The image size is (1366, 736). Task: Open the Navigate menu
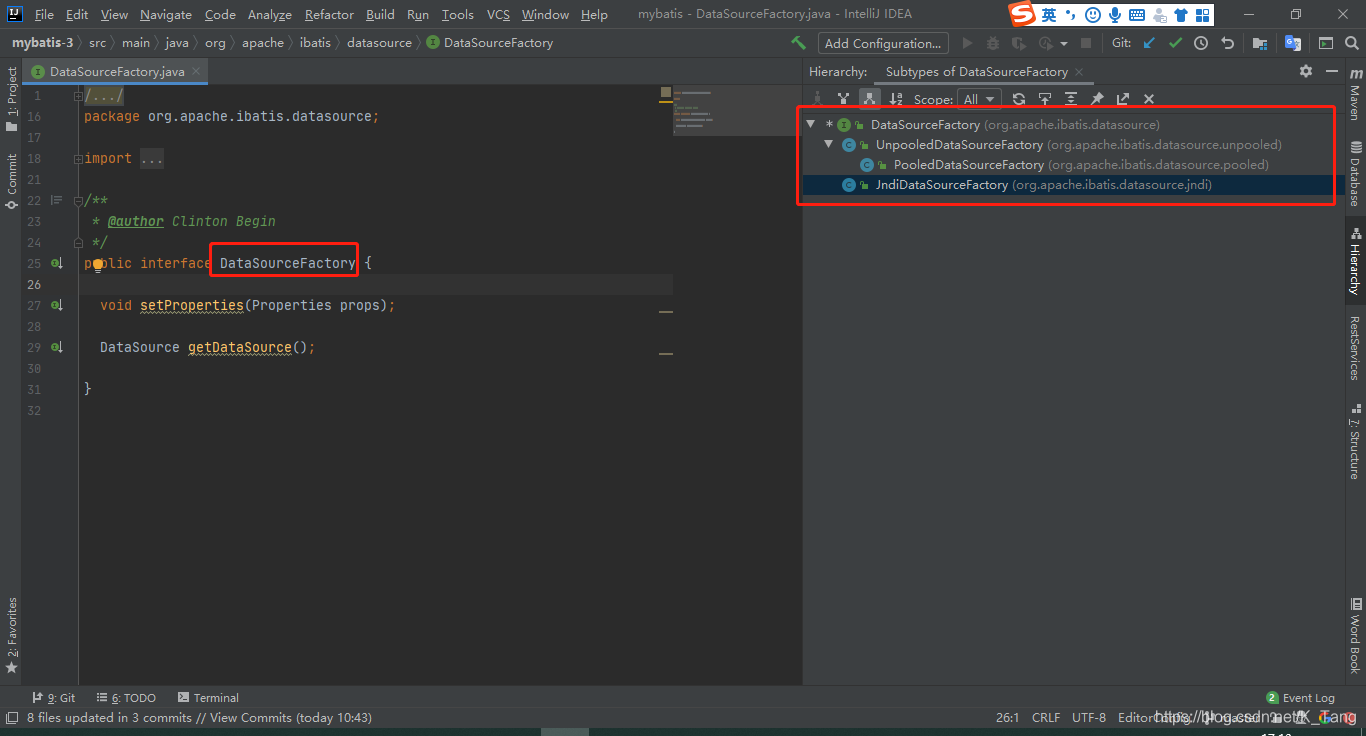(x=165, y=14)
